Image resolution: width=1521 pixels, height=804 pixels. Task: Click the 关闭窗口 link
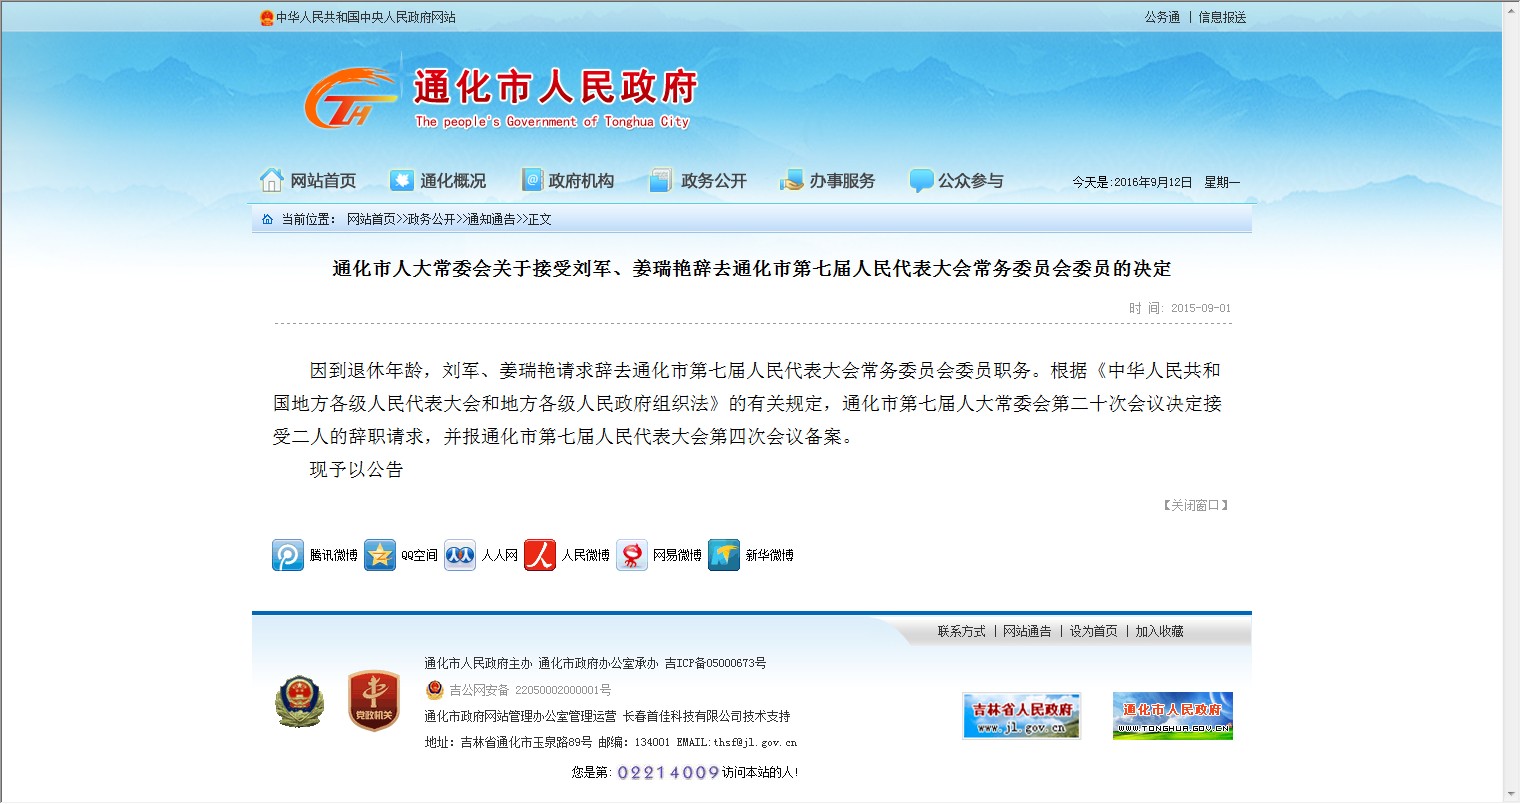pyautogui.click(x=1195, y=506)
